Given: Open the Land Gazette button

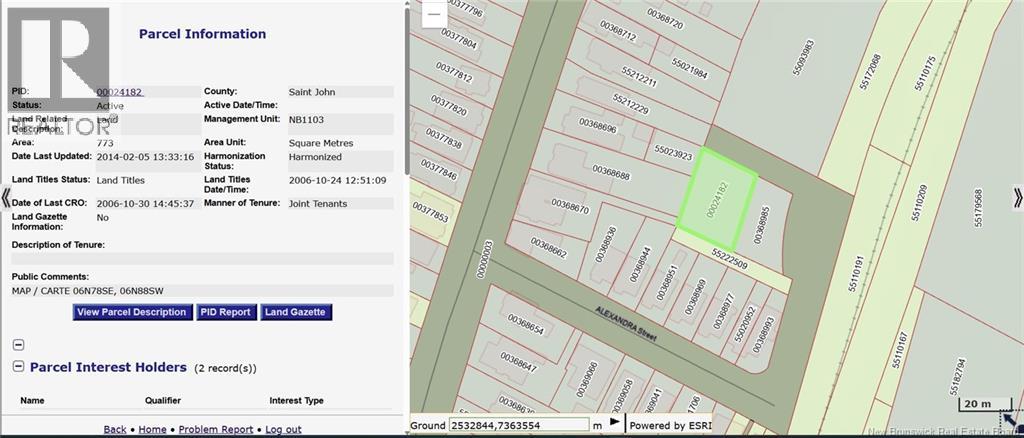Looking at the screenshot, I should (295, 312).
